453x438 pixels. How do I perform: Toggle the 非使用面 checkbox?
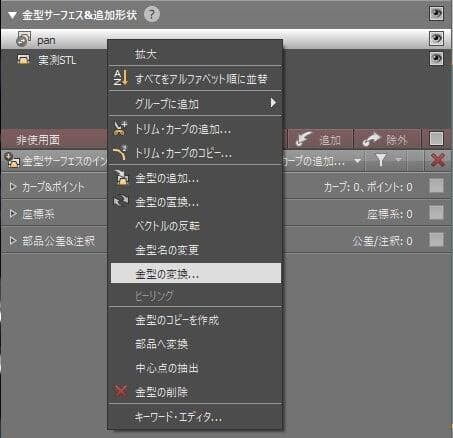pyautogui.click(x=436, y=139)
